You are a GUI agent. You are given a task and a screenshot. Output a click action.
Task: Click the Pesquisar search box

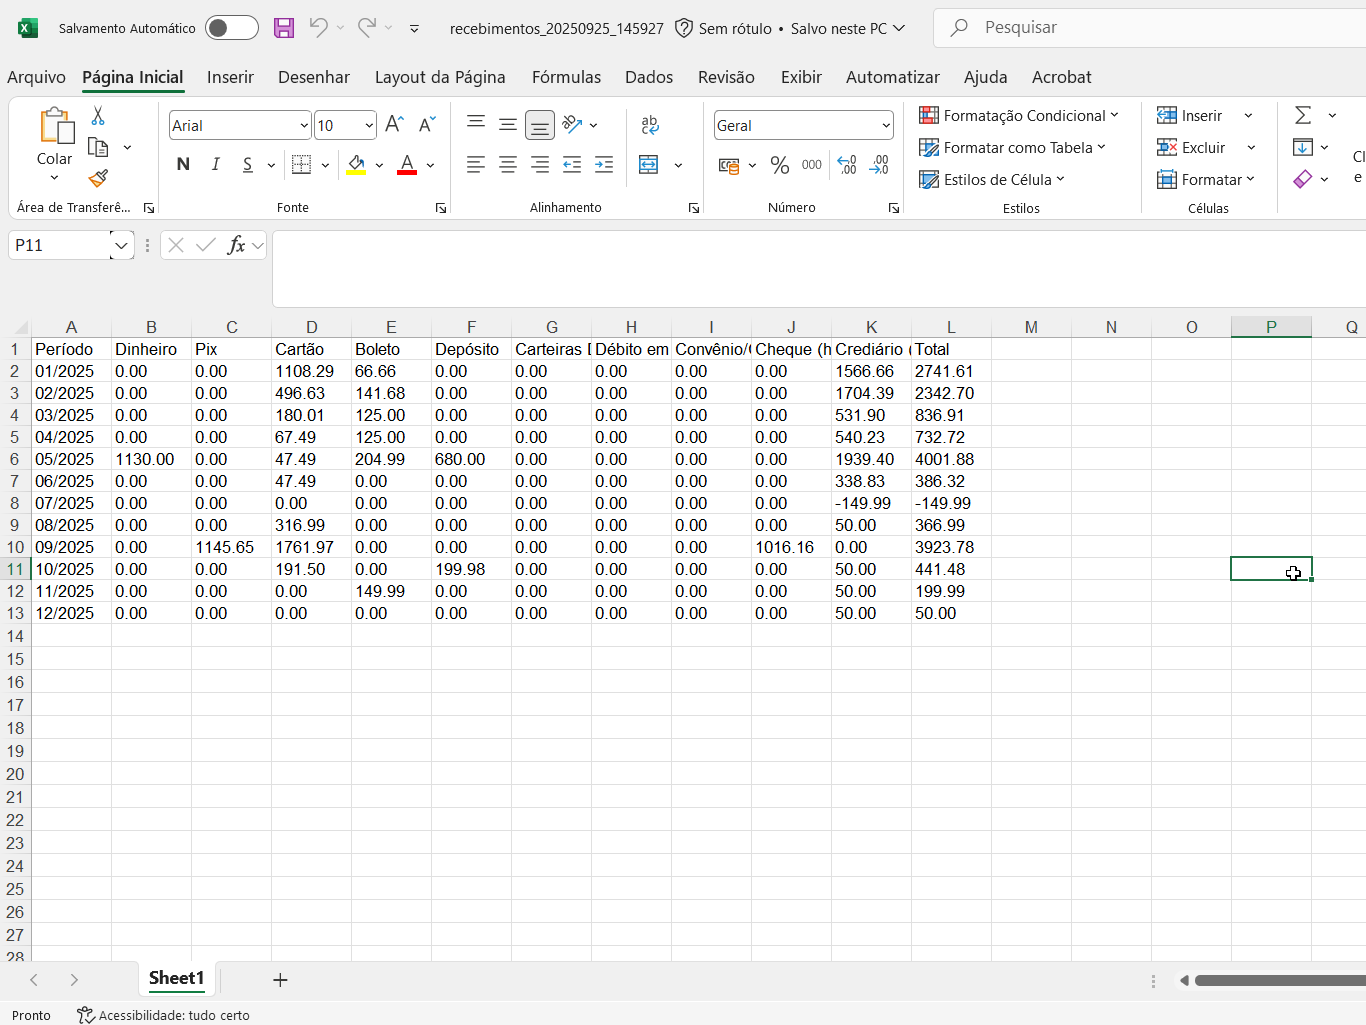(x=1150, y=28)
